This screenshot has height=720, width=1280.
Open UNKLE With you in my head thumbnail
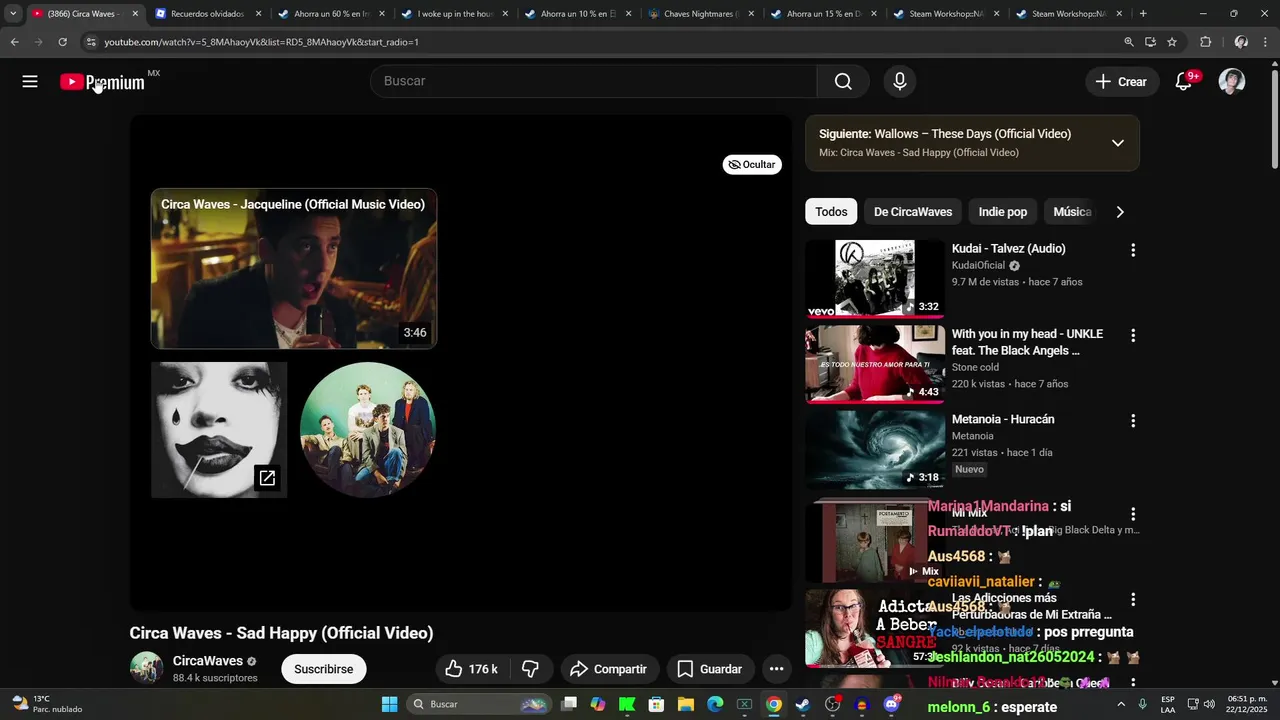875,364
